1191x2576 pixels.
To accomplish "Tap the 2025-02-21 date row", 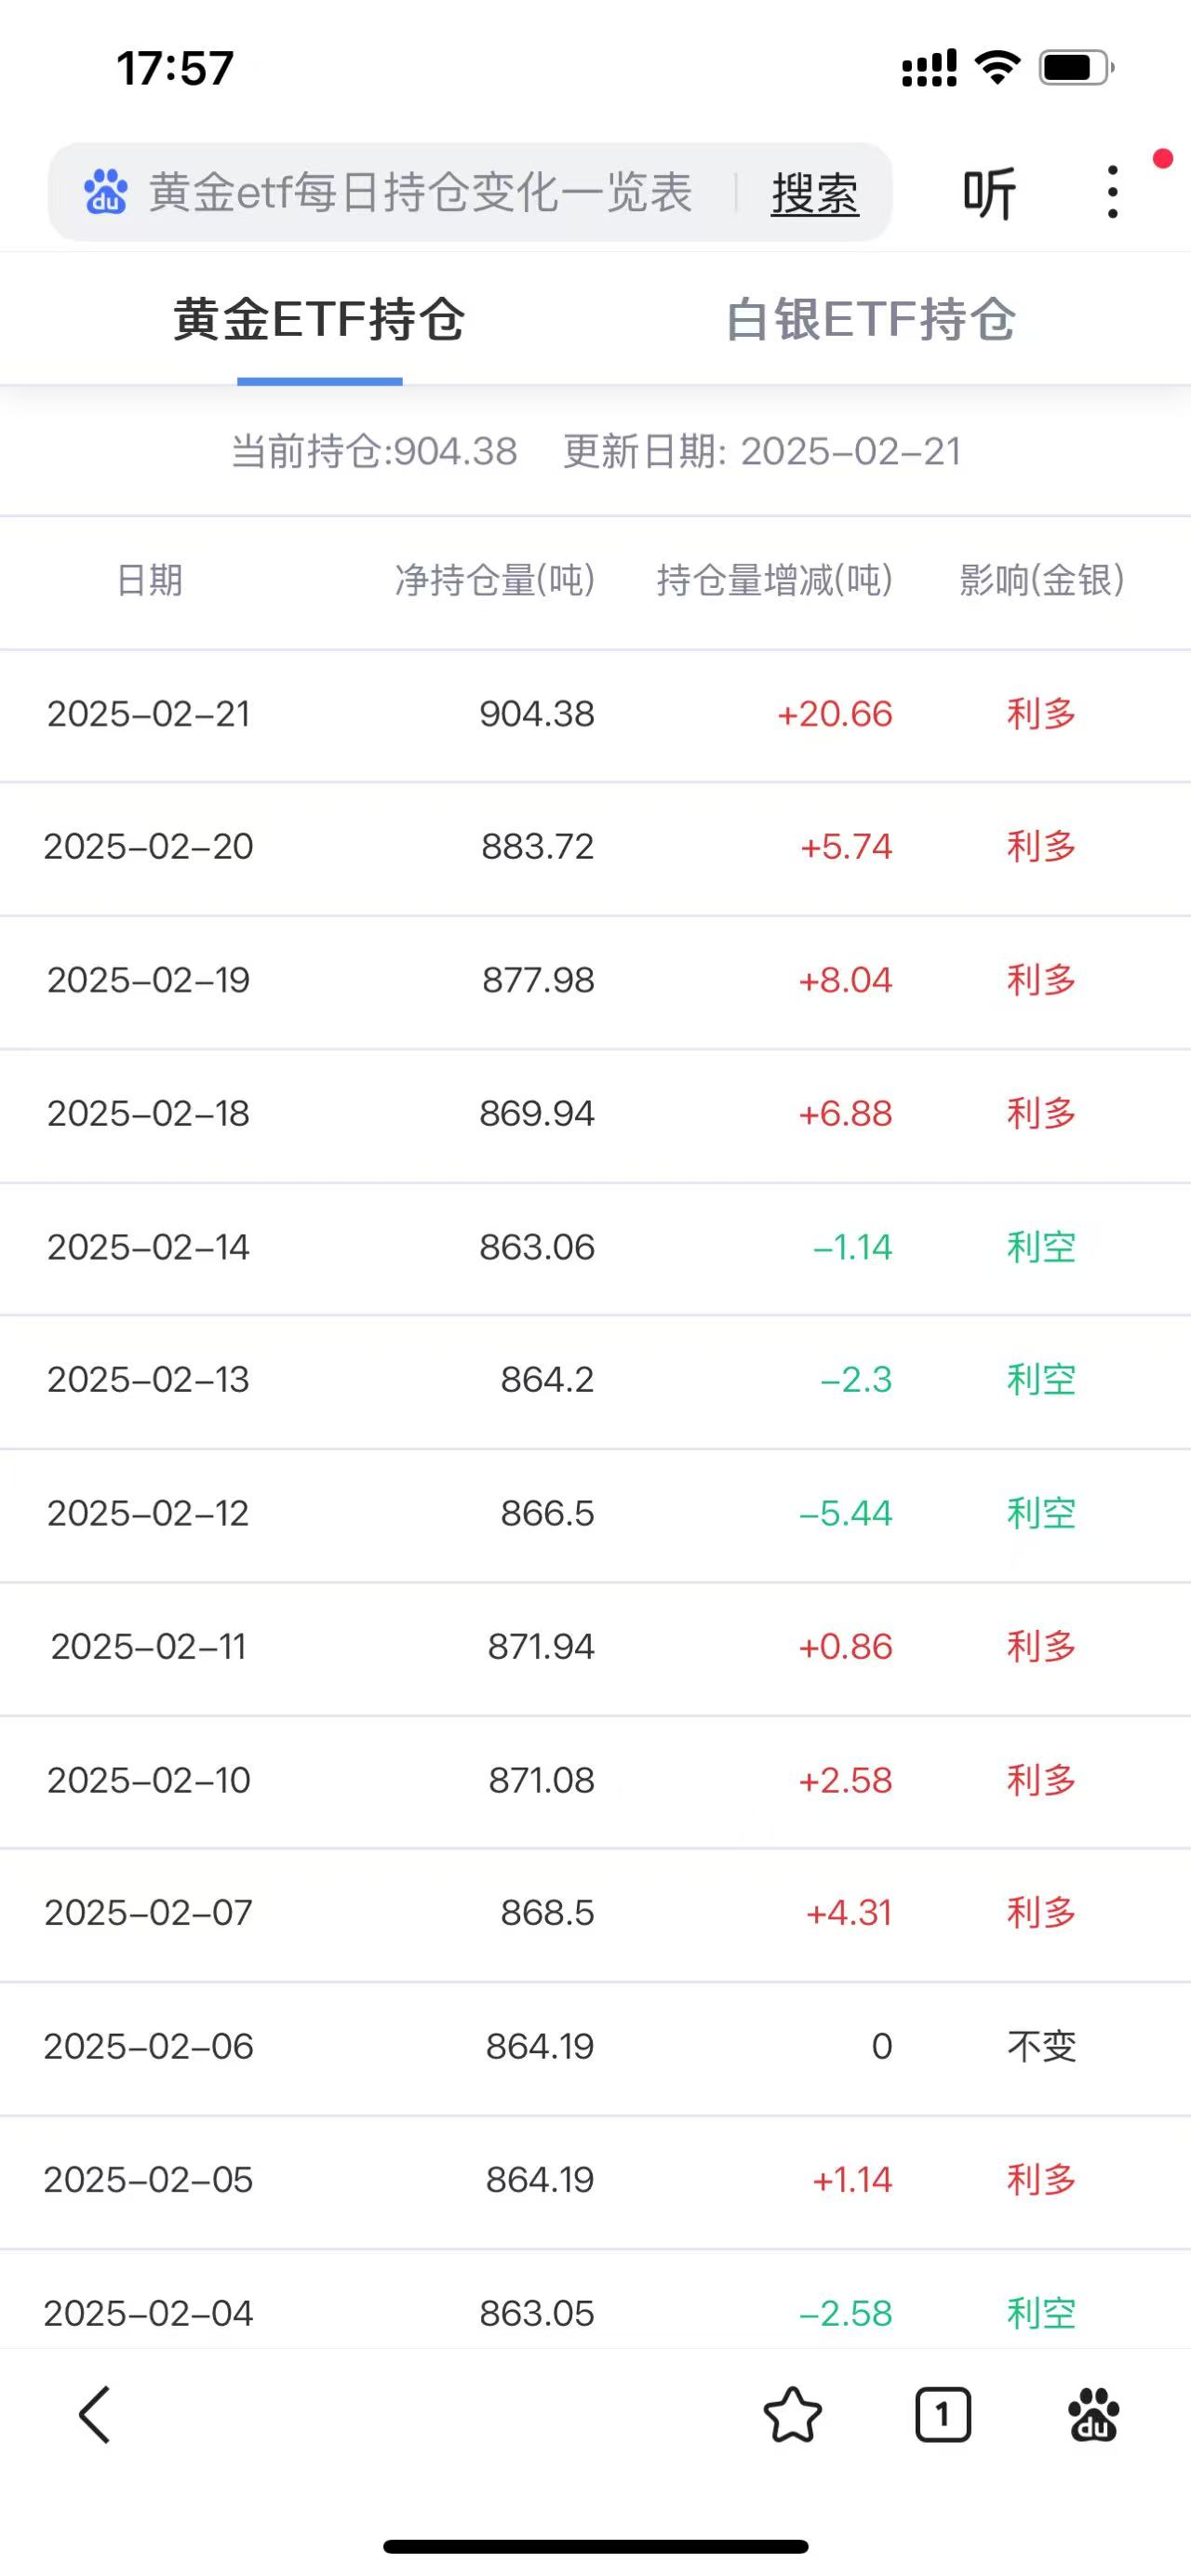I will 148,714.
